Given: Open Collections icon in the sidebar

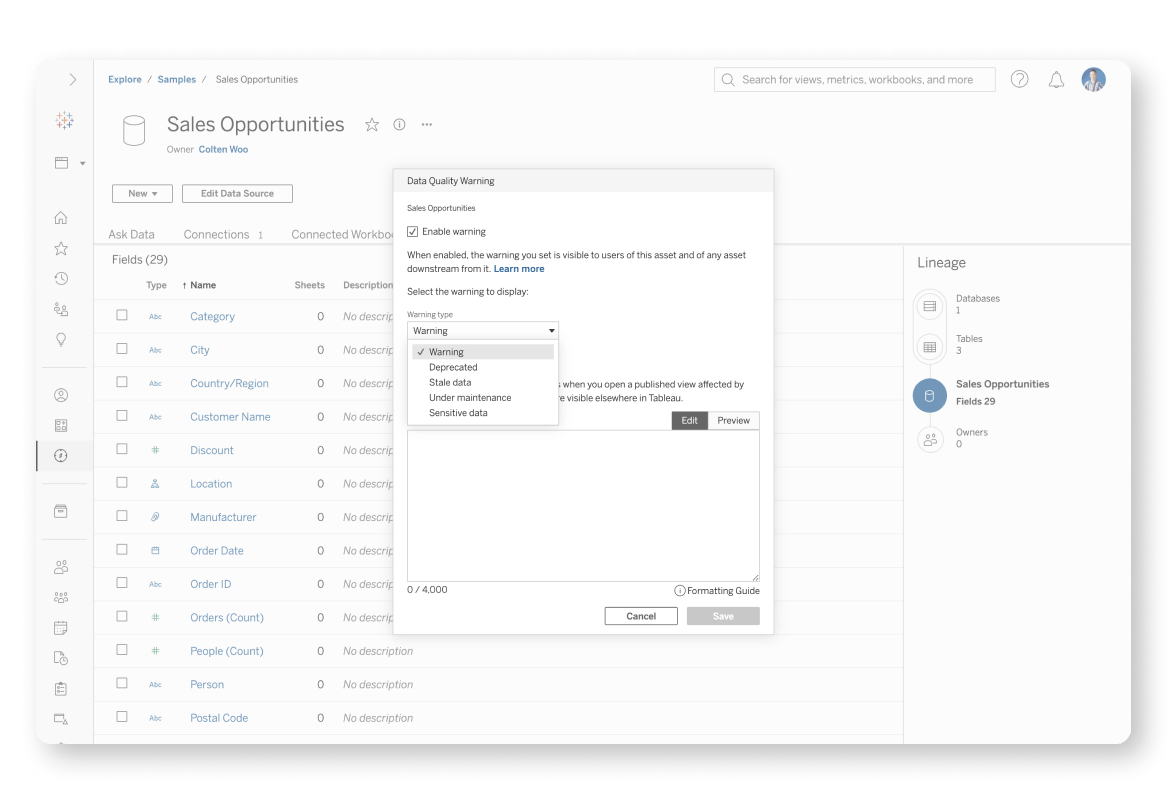Looking at the screenshot, I should pyautogui.click(x=61, y=426).
